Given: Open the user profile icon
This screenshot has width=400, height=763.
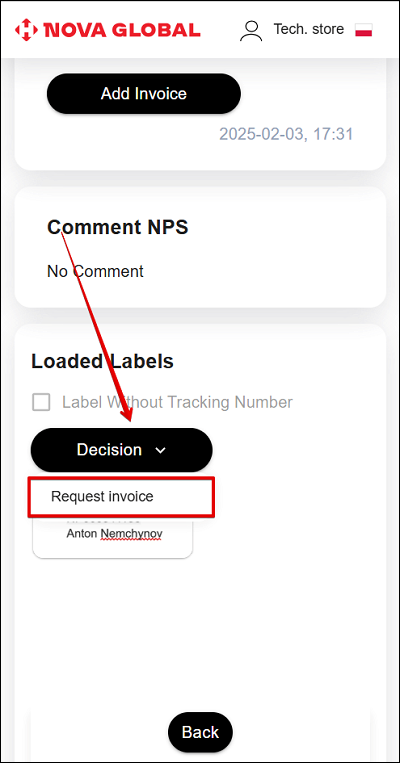Looking at the screenshot, I should [x=251, y=31].
